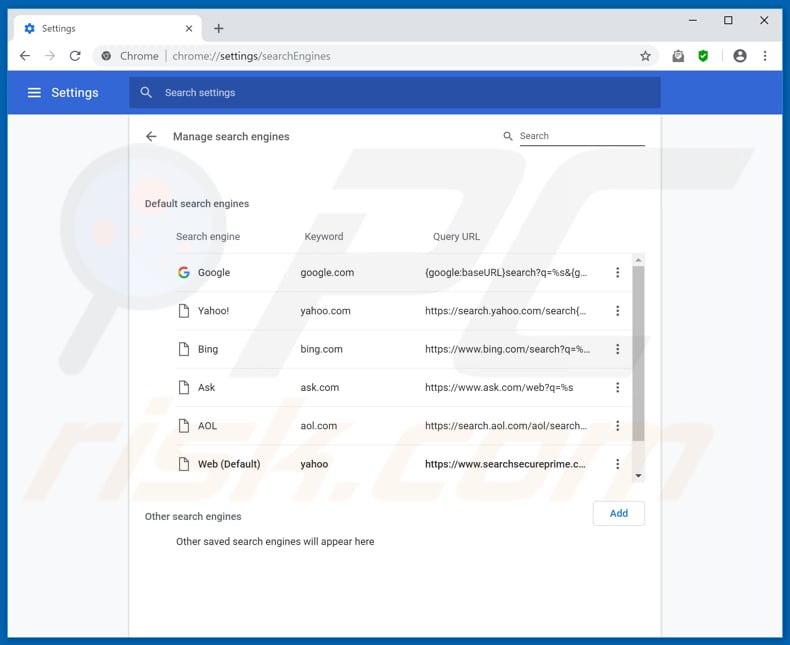Screen dimensions: 790x645
Task: Bookmark this page with the star
Action: [x=645, y=56]
